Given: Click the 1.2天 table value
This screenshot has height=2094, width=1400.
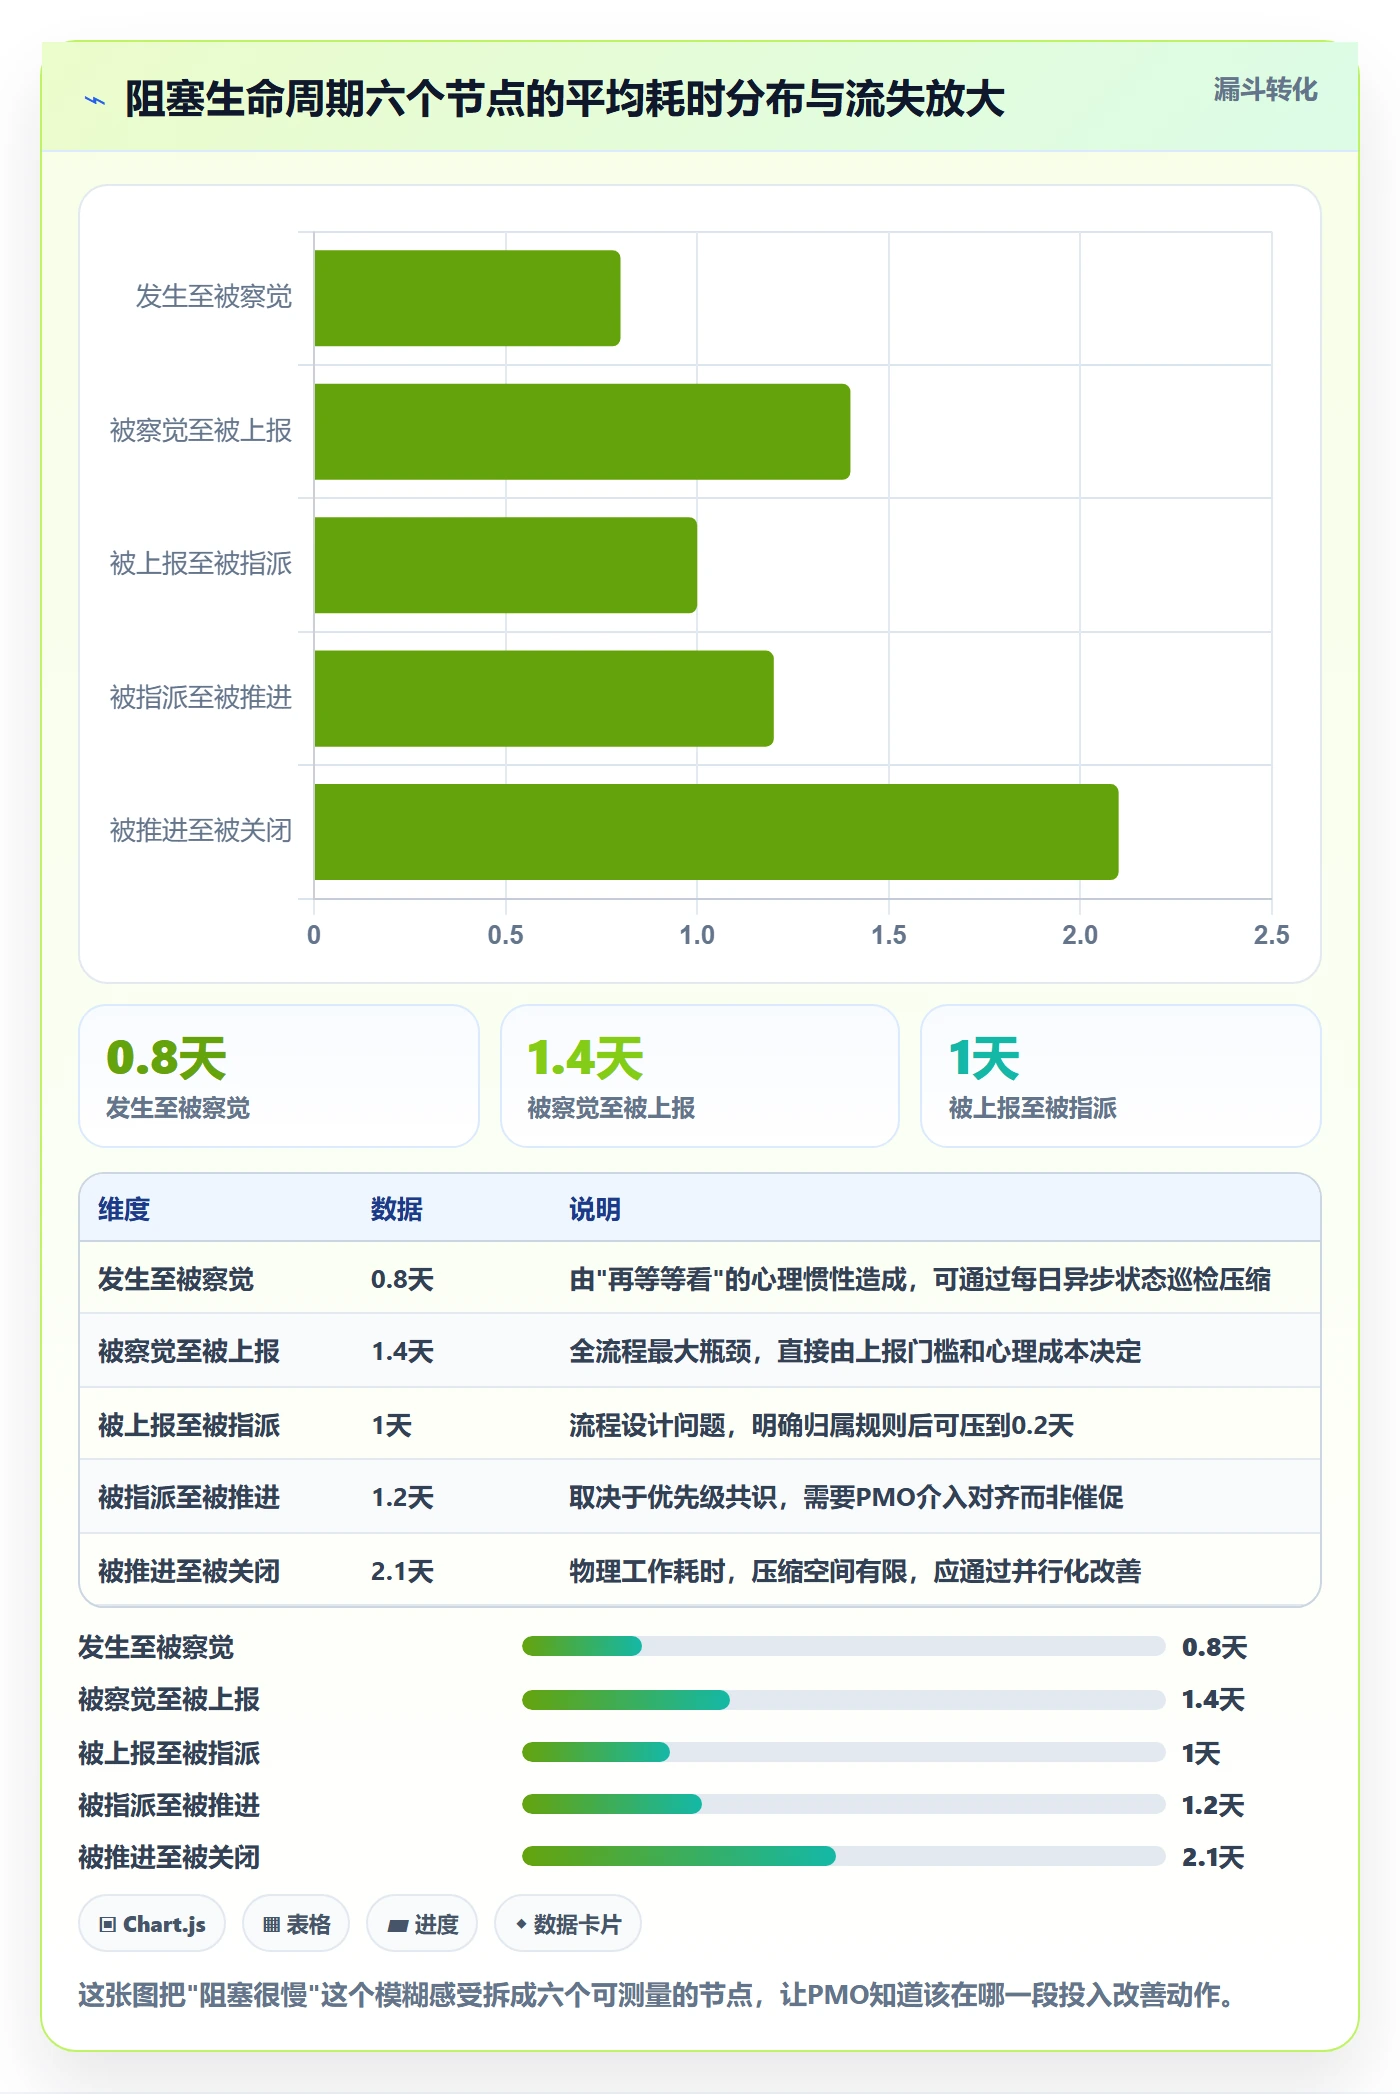Looking at the screenshot, I should tap(402, 1497).
